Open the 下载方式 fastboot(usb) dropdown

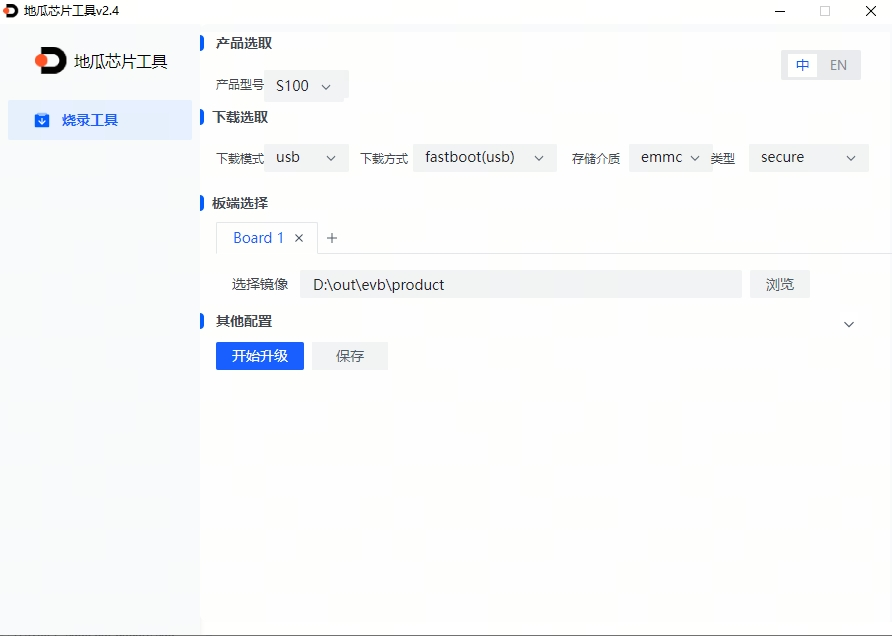(484, 158)
